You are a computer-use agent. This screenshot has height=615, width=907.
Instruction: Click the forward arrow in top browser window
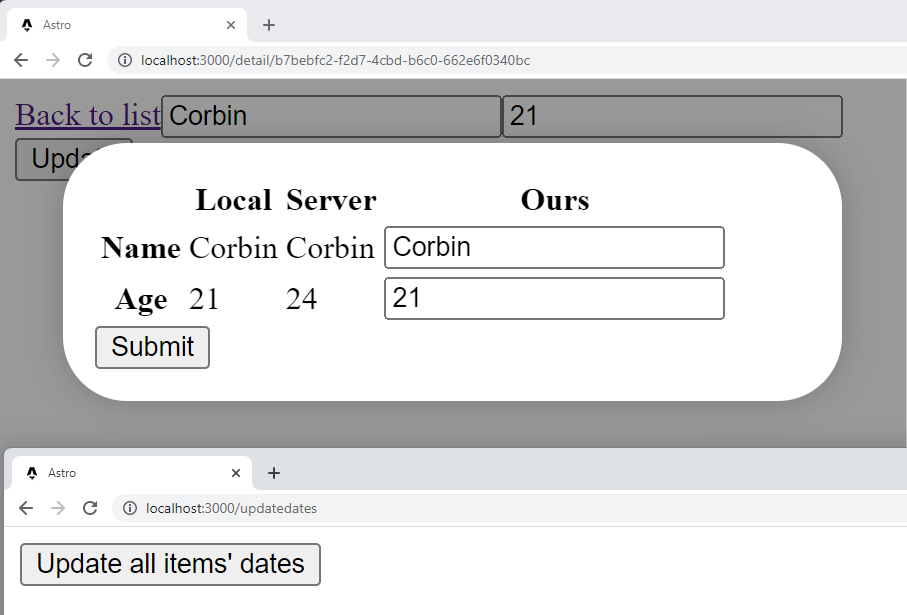(53, 60)
